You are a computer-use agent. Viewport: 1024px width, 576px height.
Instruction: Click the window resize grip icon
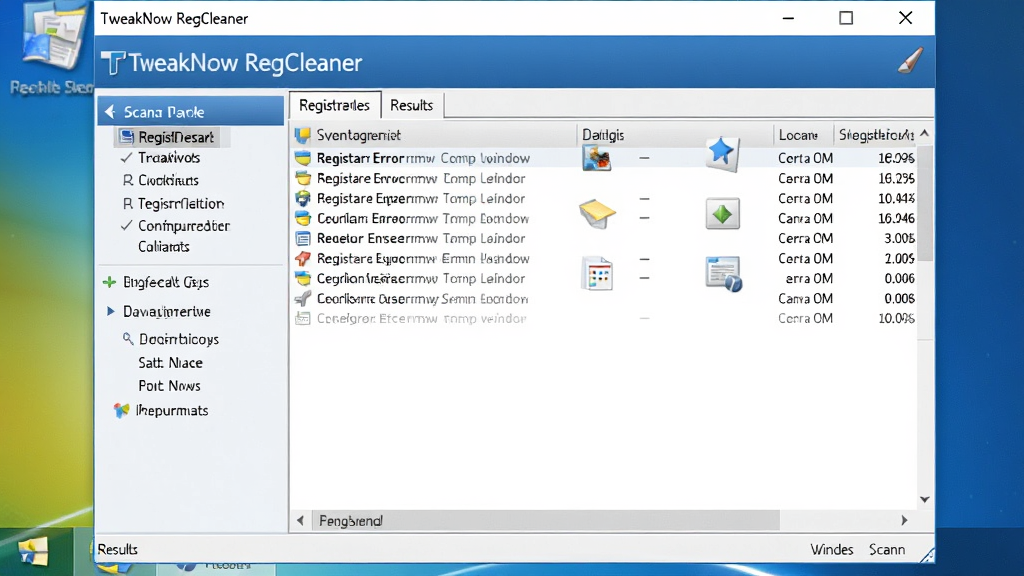point(927,554)
